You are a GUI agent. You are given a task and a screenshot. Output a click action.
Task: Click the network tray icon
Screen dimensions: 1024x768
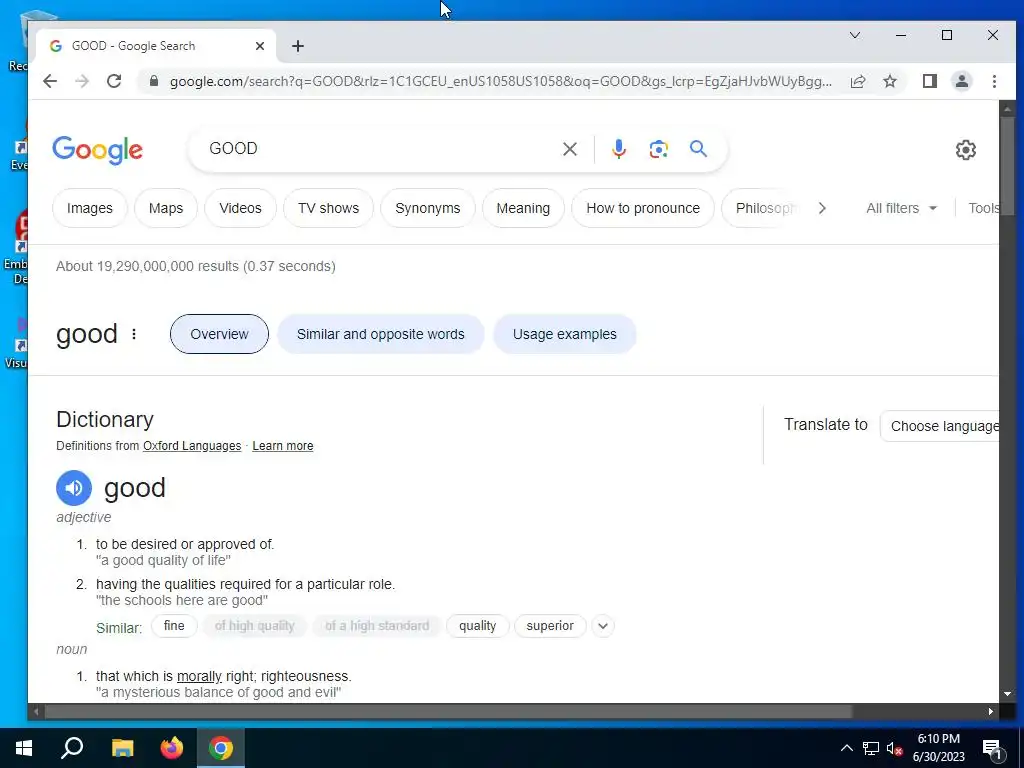871,748
